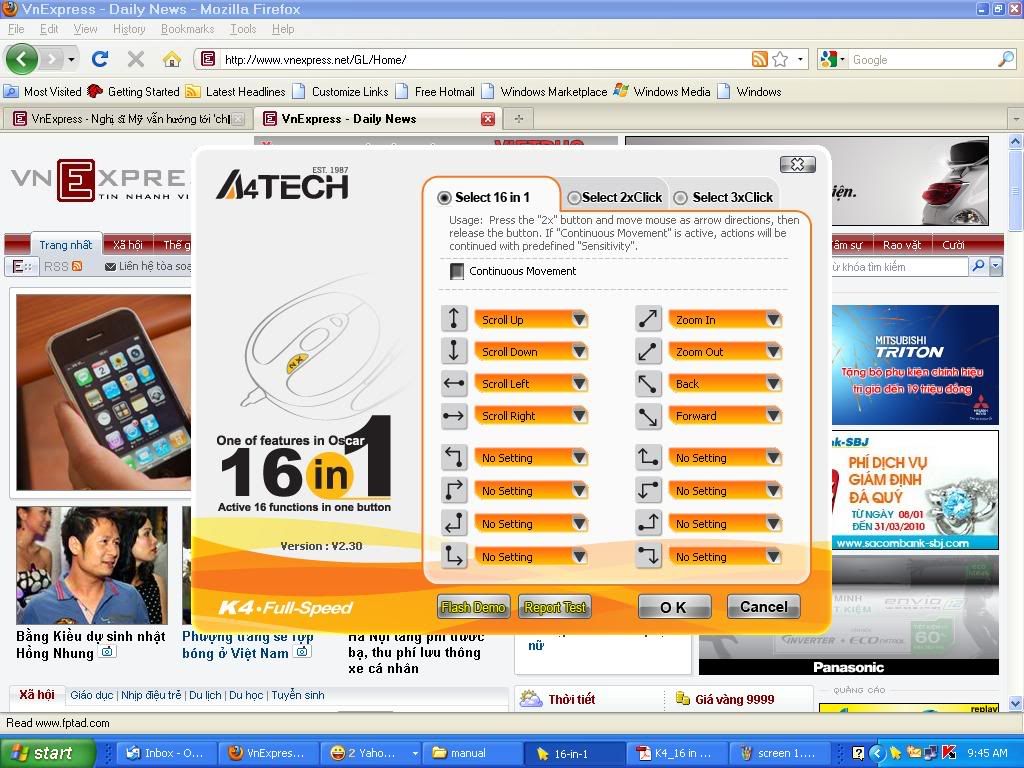Image resolution: width=1024 pixels, height=768 pixels.
Task: Click the iPhone photo thumbnail on VnExpress
Action: point(103,392)
